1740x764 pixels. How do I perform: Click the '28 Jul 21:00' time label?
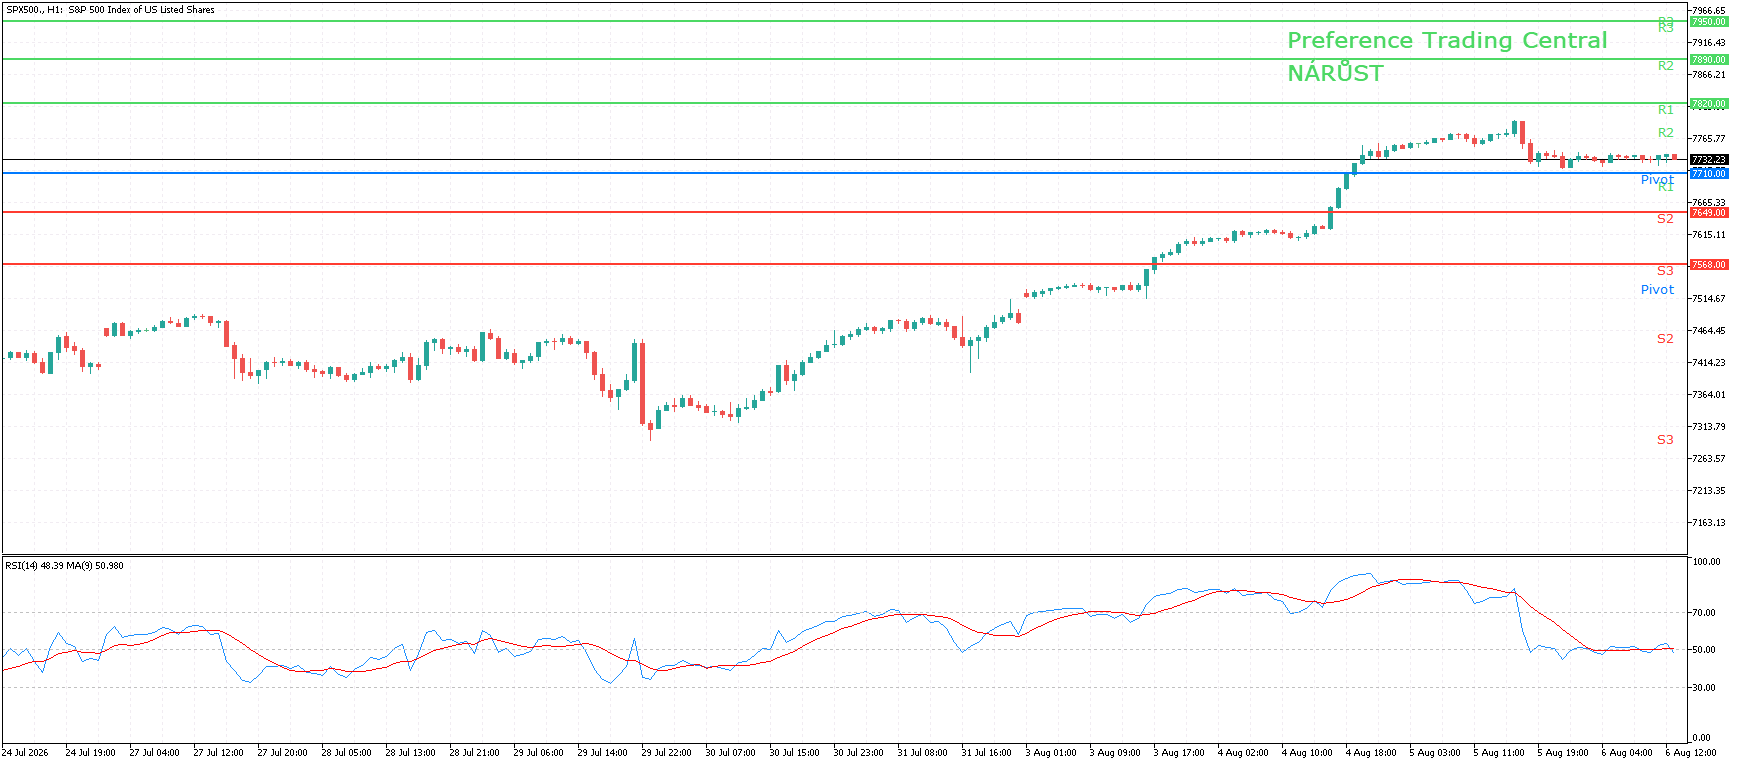click(474, 753)
